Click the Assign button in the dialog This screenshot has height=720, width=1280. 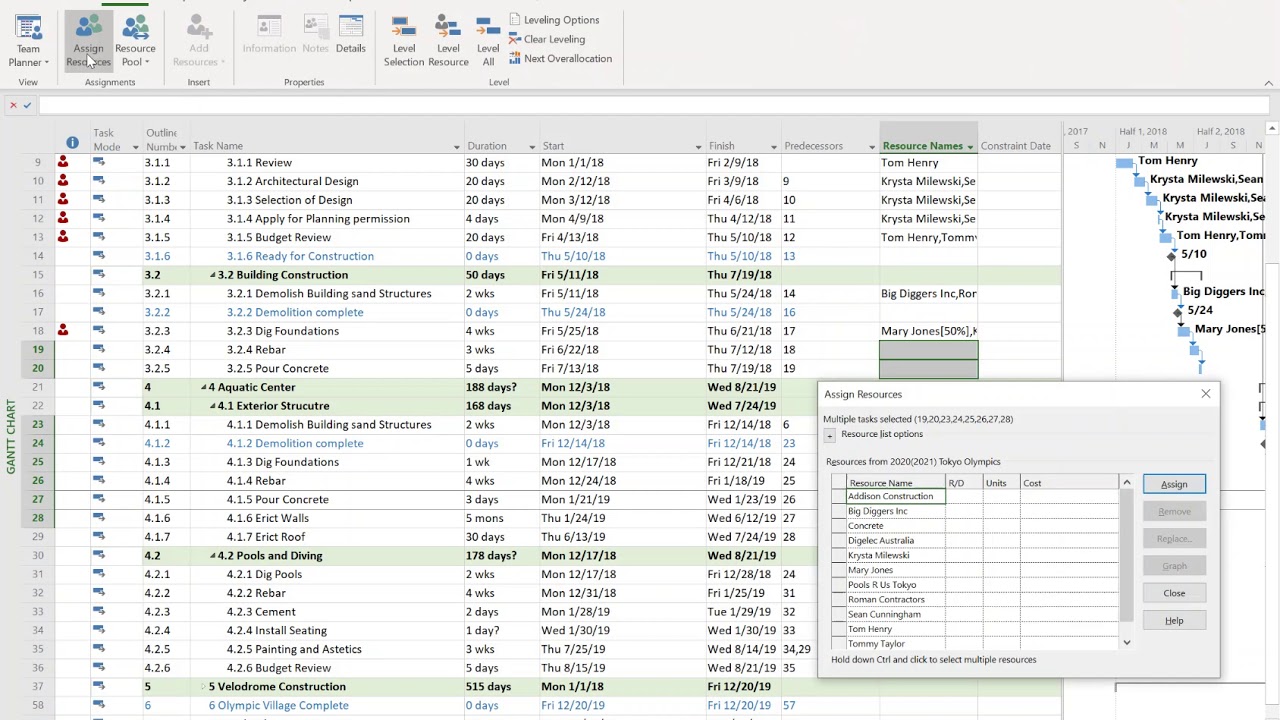pos(1173,483)
